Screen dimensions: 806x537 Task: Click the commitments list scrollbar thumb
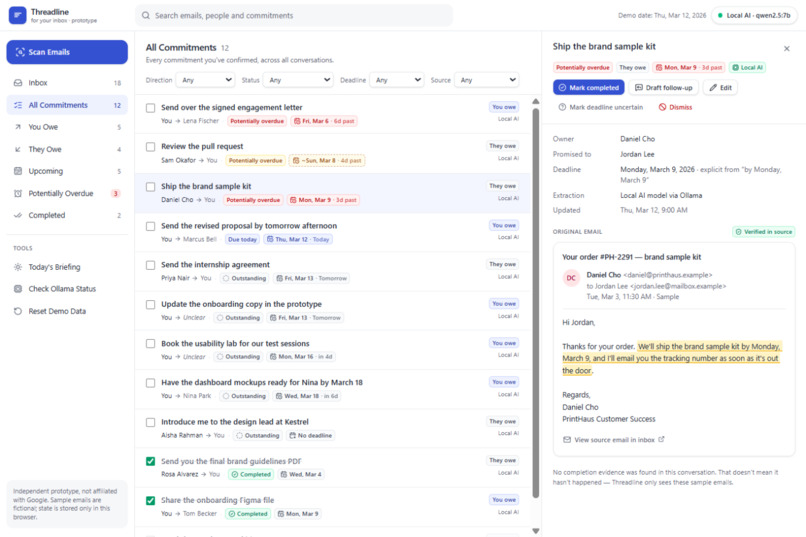[x=536, y=303]
